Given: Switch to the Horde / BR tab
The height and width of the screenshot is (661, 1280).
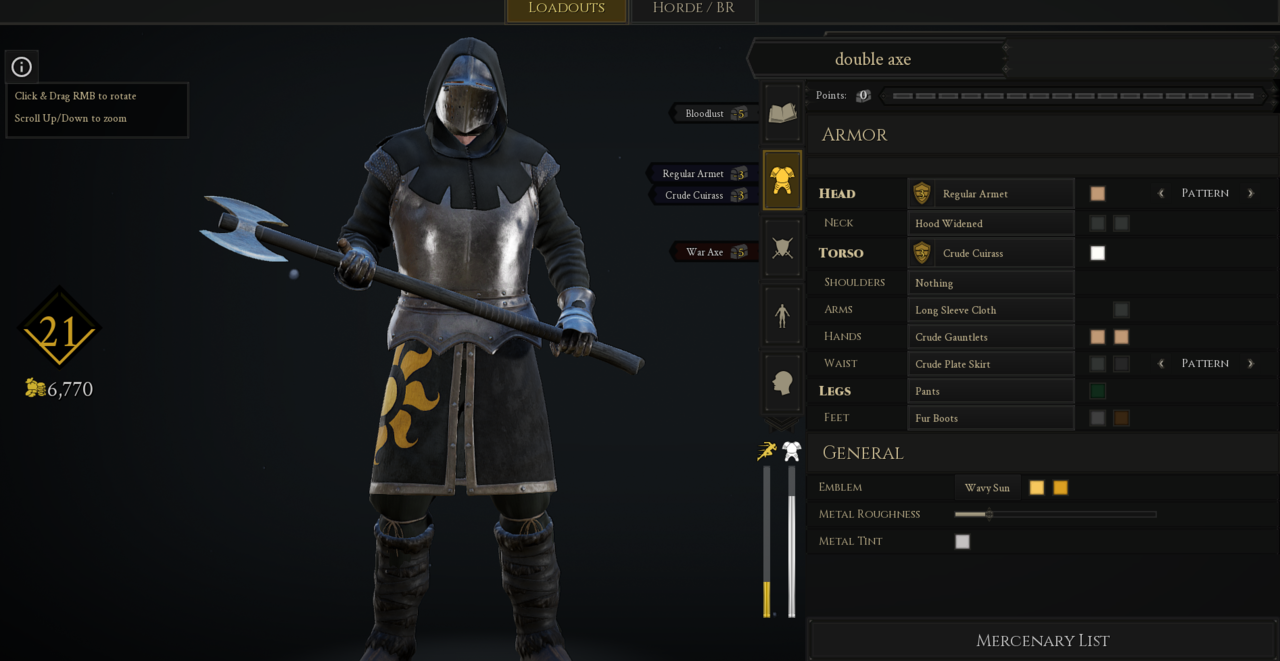Looking at the screenshot, I should (x=693, y=9).
